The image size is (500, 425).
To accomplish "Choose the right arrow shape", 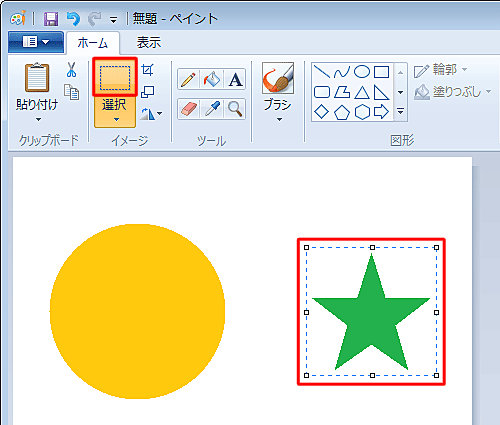I will click(x=381, y=112).
